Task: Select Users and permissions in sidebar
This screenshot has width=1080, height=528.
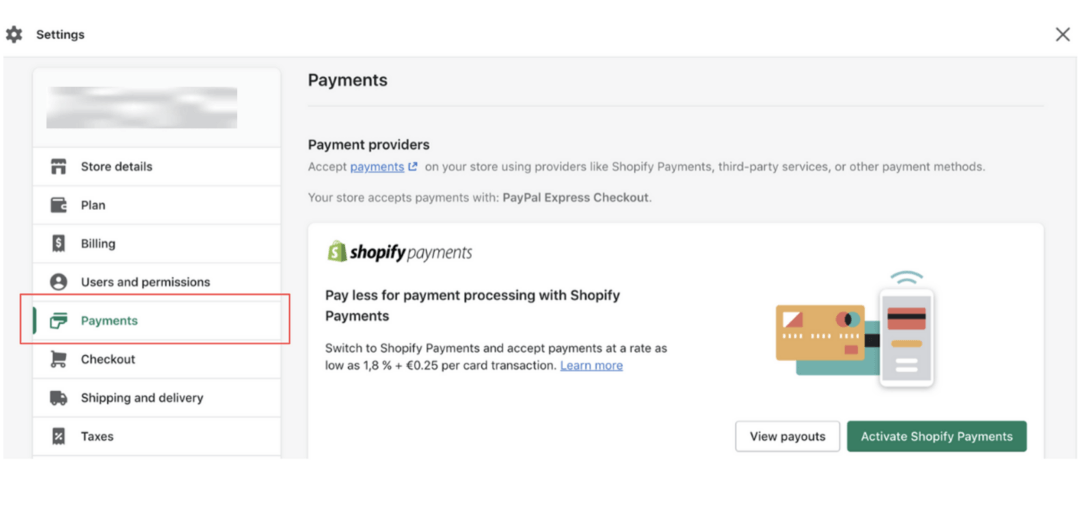Action: (146, 282)
